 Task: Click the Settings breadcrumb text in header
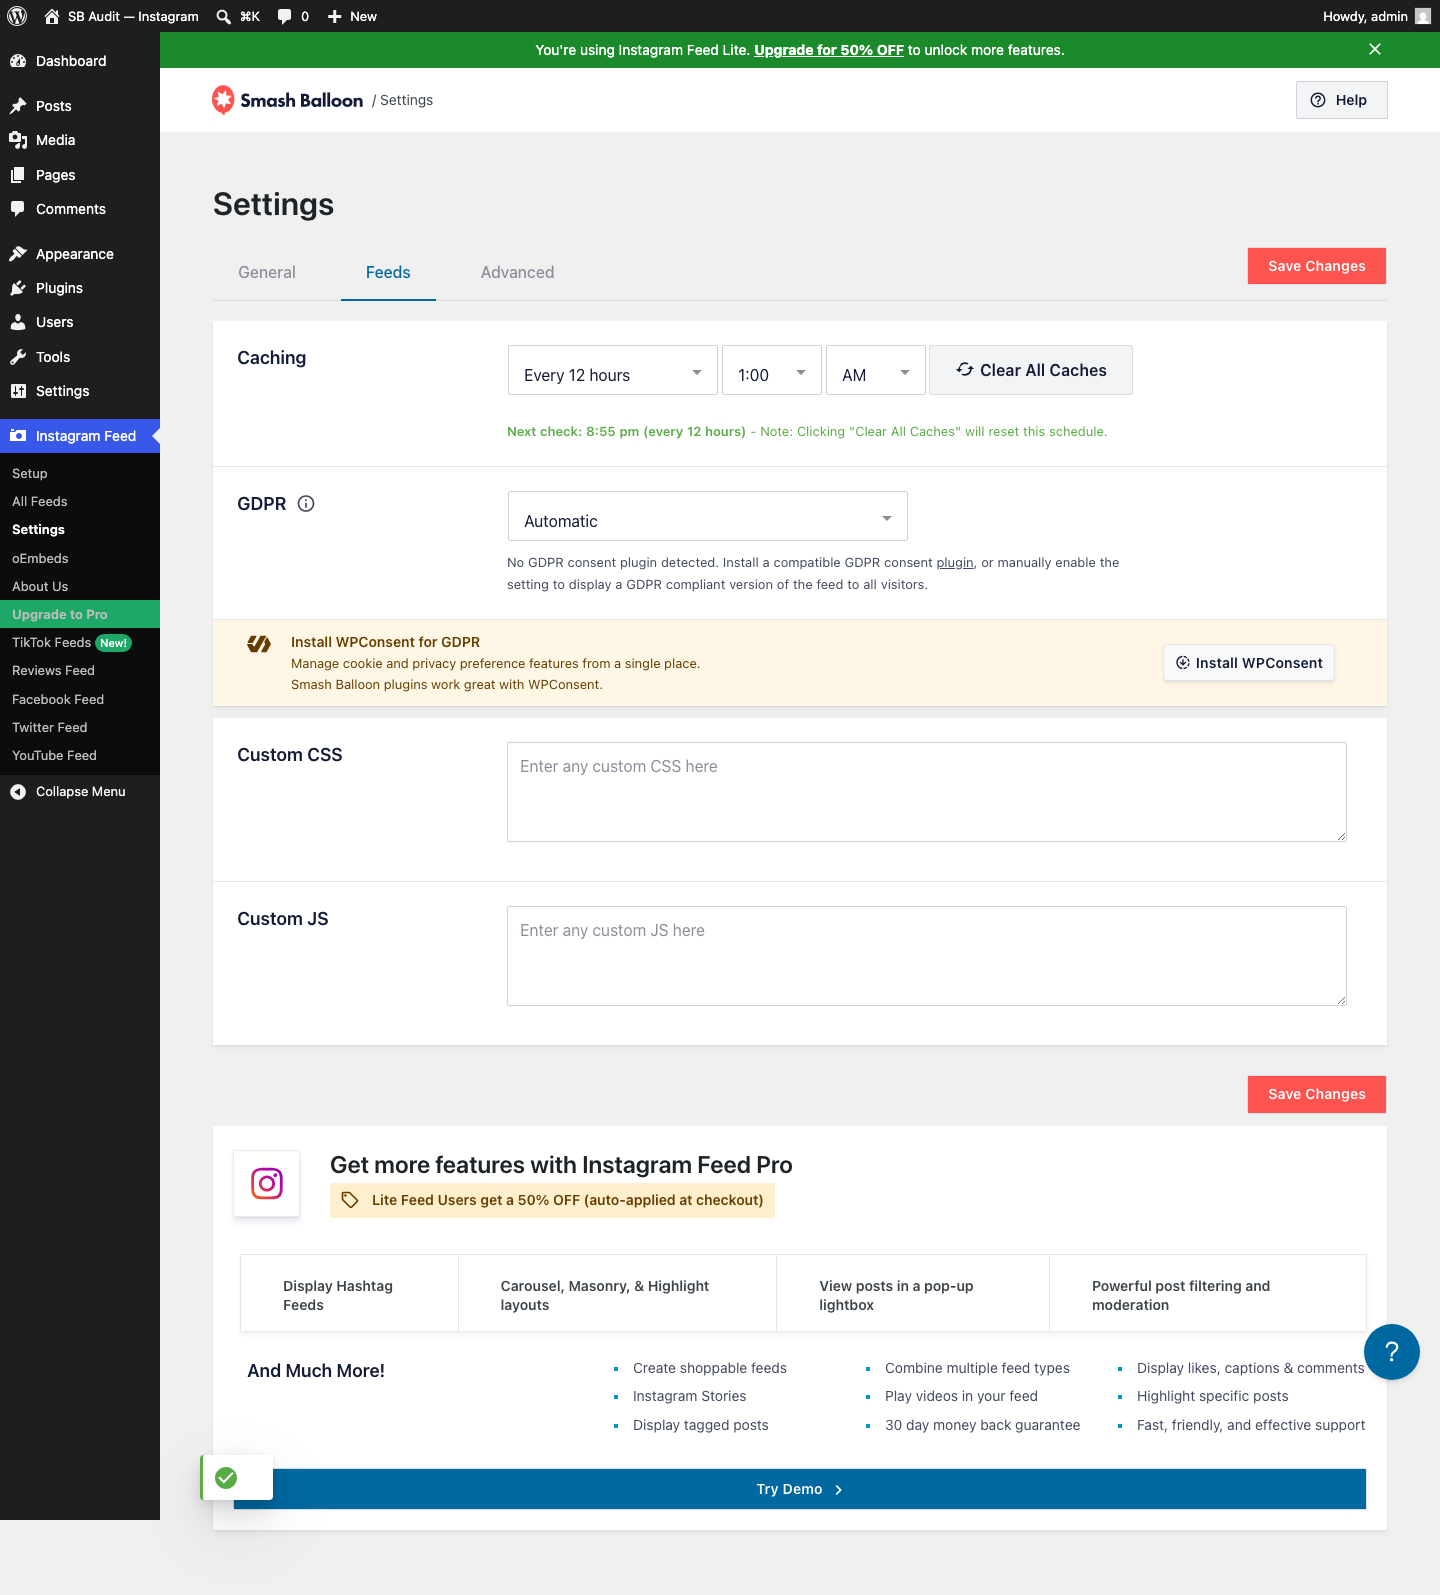tap(406, 100)
